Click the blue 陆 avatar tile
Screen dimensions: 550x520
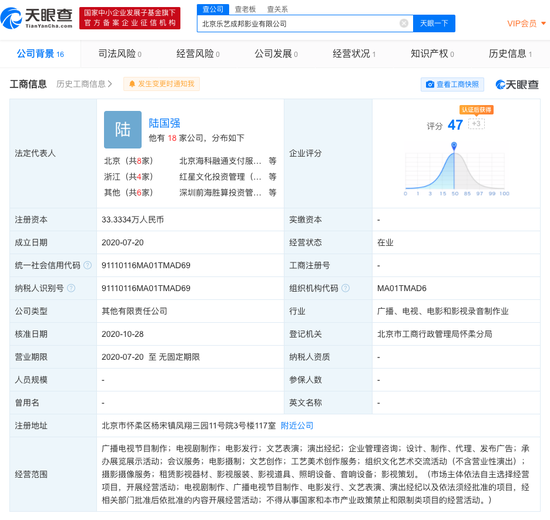point(123,129)
